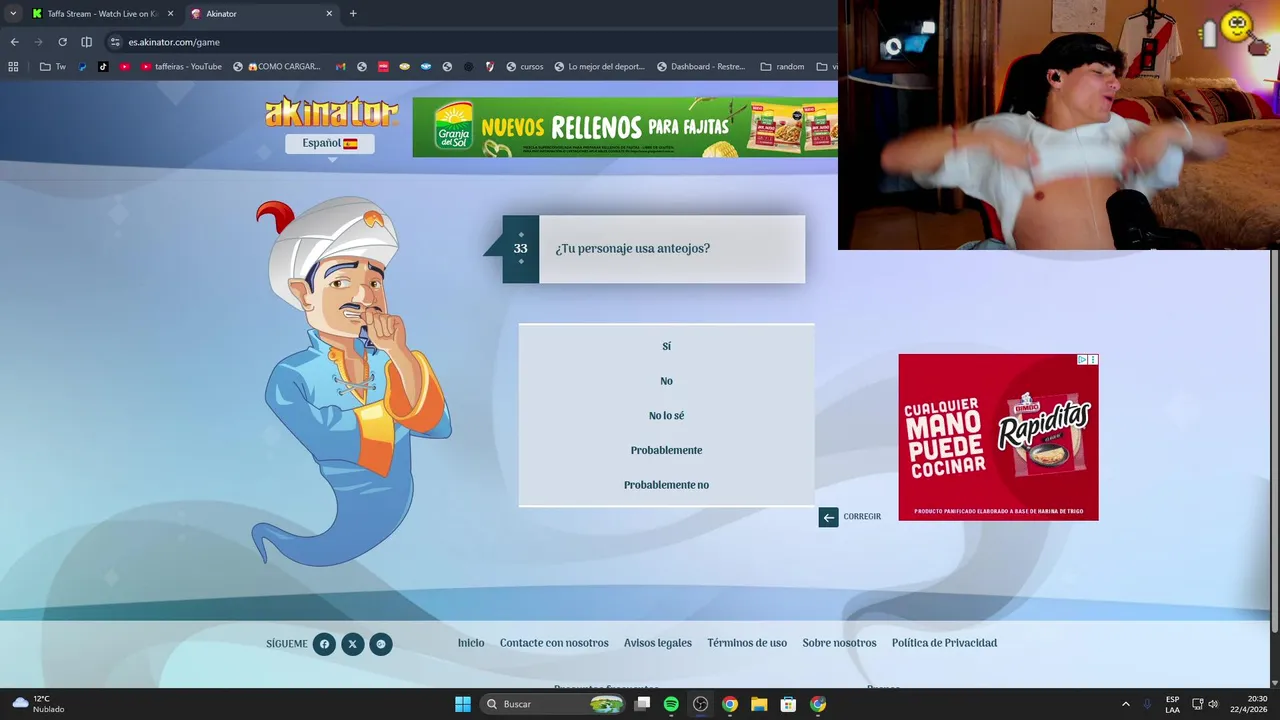1280x720 pixels.
Task: Open Task View on the taskbar
Action: click(643, 704)
